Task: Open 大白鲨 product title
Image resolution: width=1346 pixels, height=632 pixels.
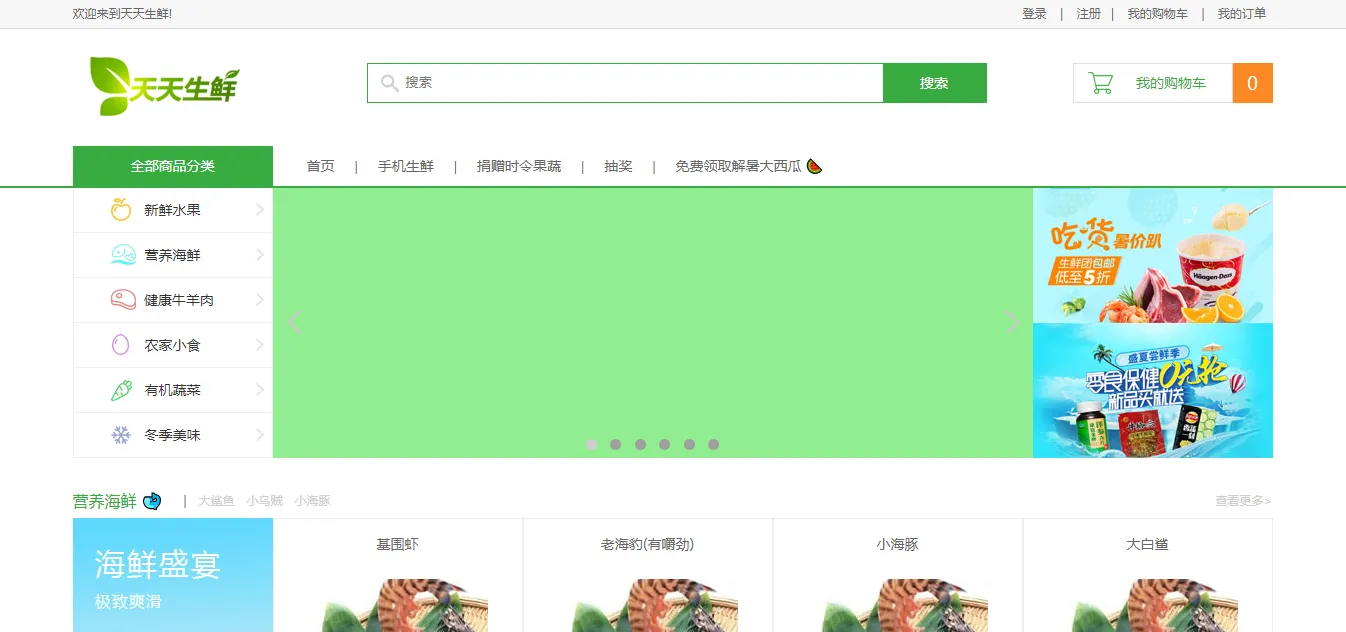Action: [1147, 544]
